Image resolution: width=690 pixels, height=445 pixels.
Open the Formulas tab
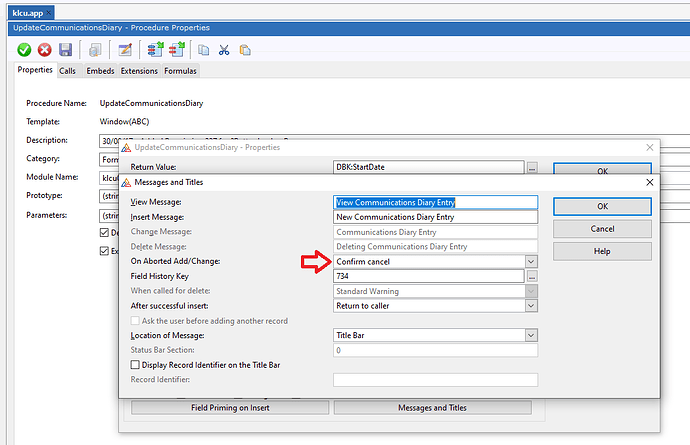pos(181,71)
